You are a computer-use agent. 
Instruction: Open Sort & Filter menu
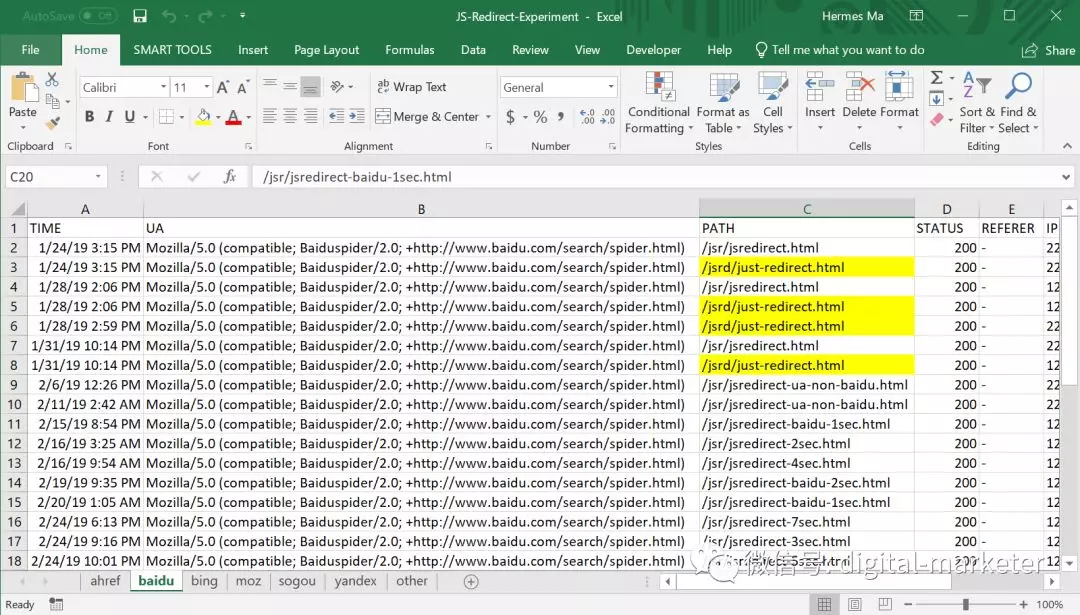pos(977,103)
